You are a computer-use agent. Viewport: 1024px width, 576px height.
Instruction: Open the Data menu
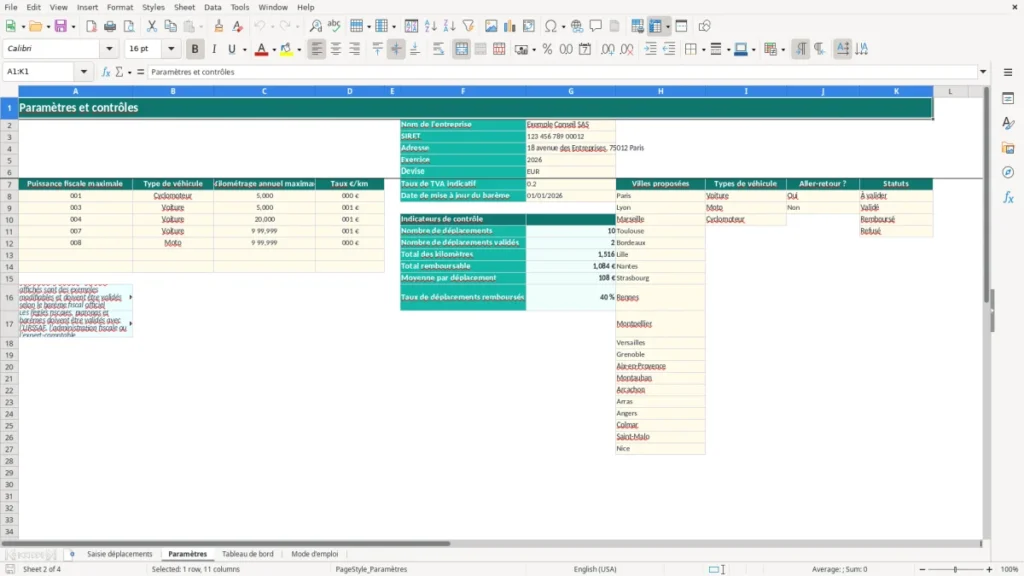pyautogui.click(x=212, y=7)
